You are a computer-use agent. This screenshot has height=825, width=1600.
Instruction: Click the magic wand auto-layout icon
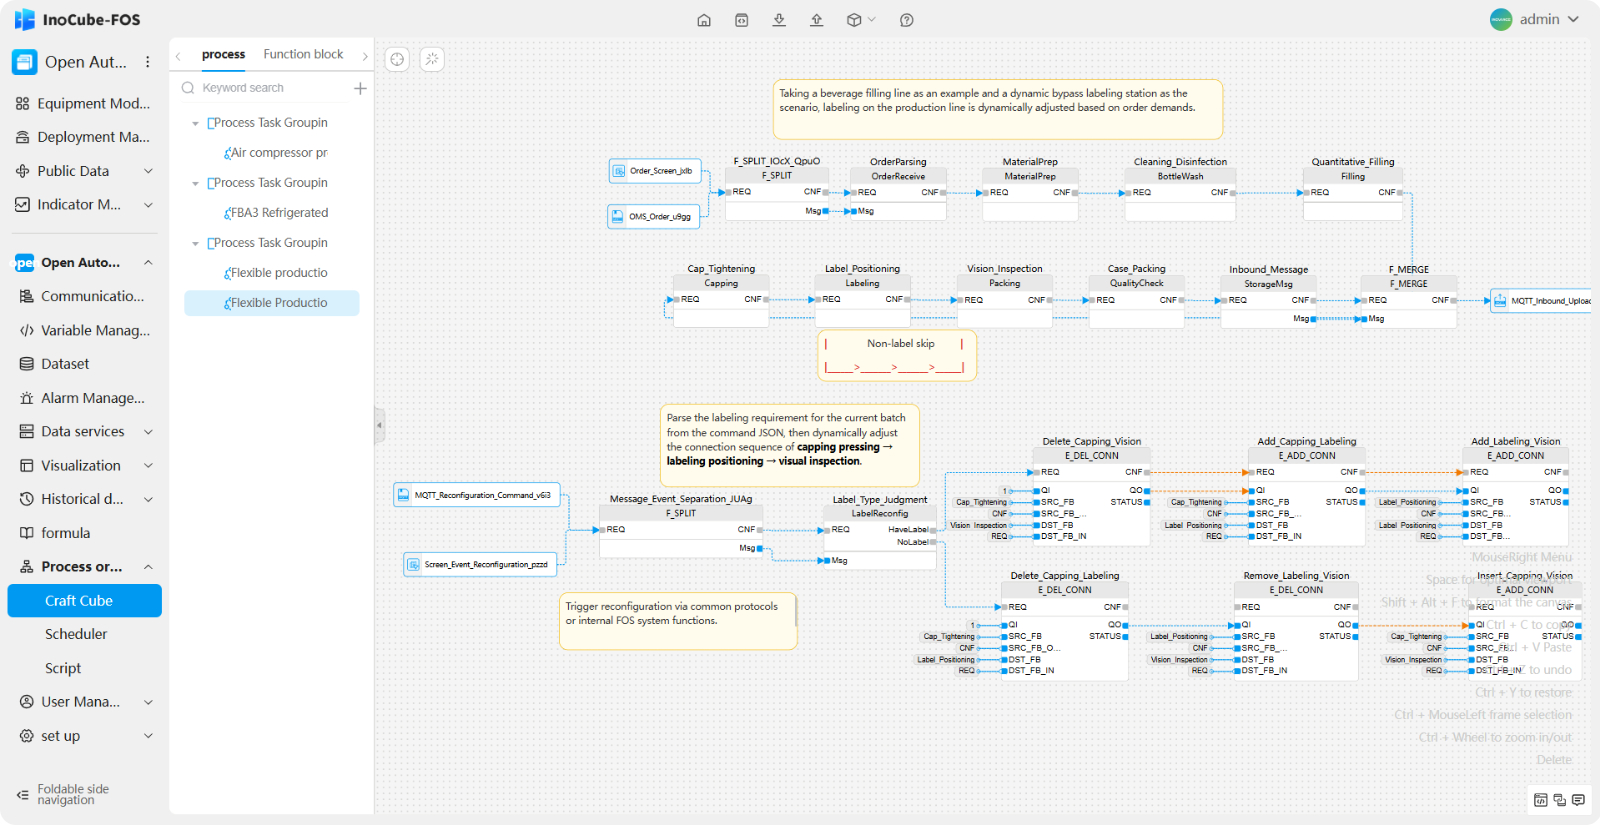432,59
